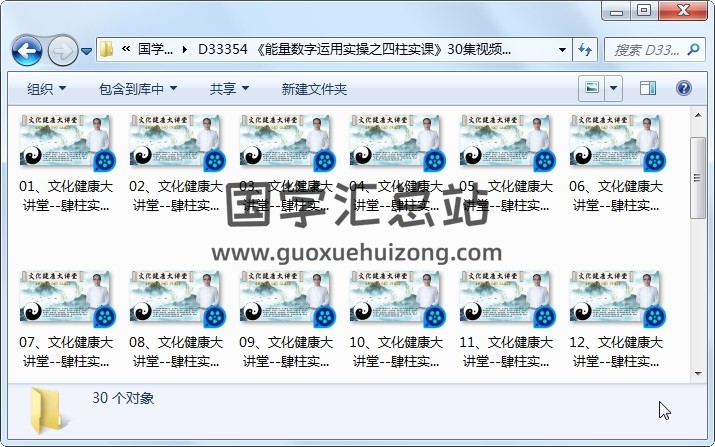Click the Forward navigation arrow button

click(x=62, y=49)
